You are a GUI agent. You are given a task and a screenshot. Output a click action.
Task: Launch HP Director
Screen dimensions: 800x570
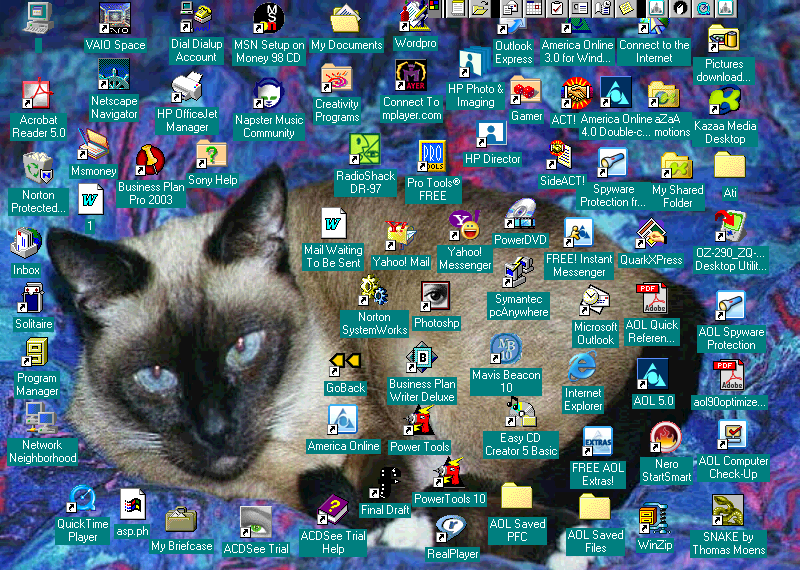(x=491, y=134)
